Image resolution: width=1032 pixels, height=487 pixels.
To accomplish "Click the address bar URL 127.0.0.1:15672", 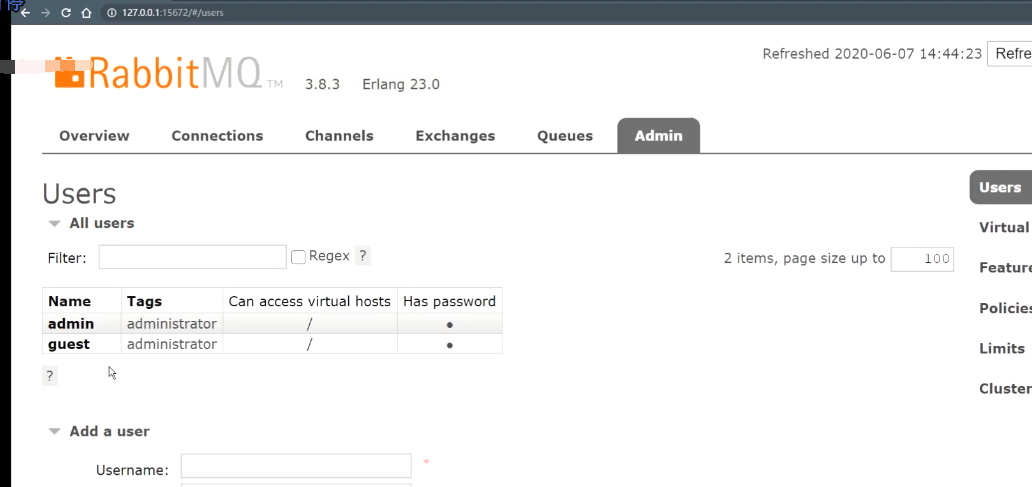I will [x=172, y=13].
